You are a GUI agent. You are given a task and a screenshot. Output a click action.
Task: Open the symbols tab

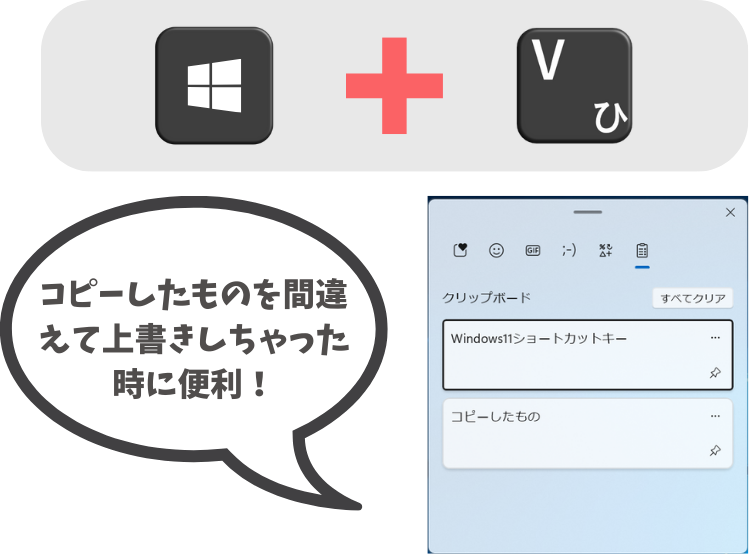(606, 250)
